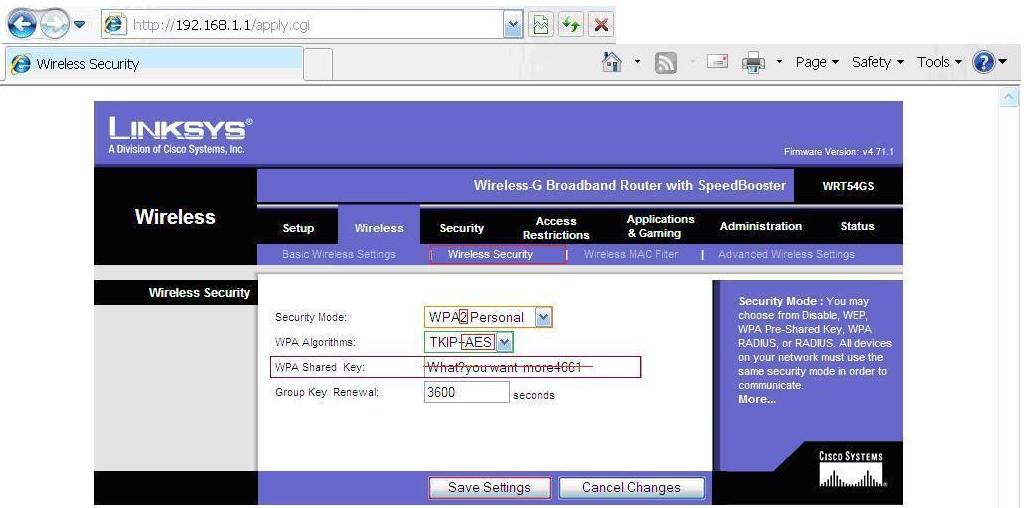
Task: Open the Access Restrictions tab
Action: pyautogui.click(x=556, y=228)
